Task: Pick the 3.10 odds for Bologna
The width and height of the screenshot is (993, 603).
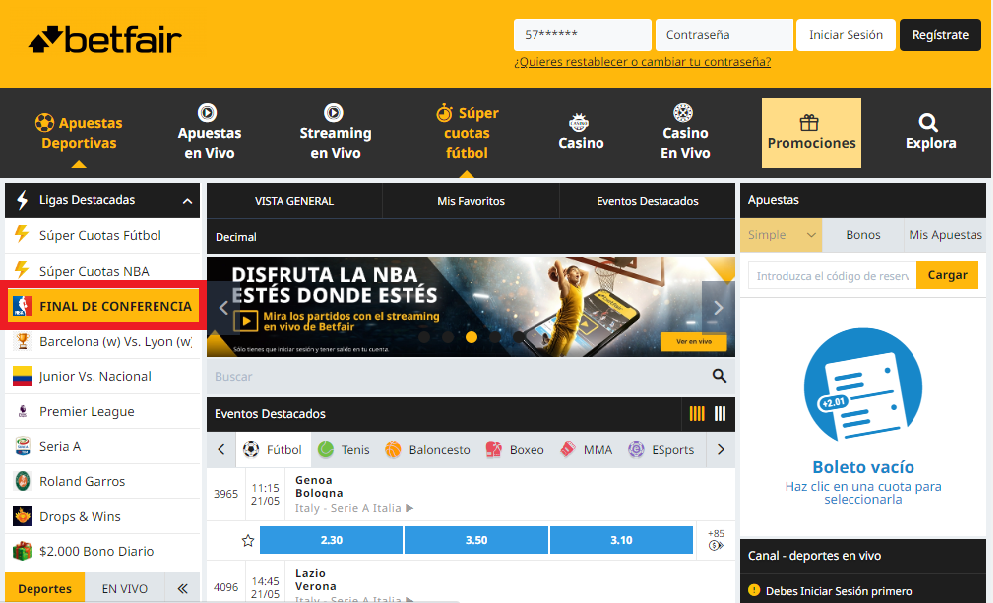Action: (621, 540)
